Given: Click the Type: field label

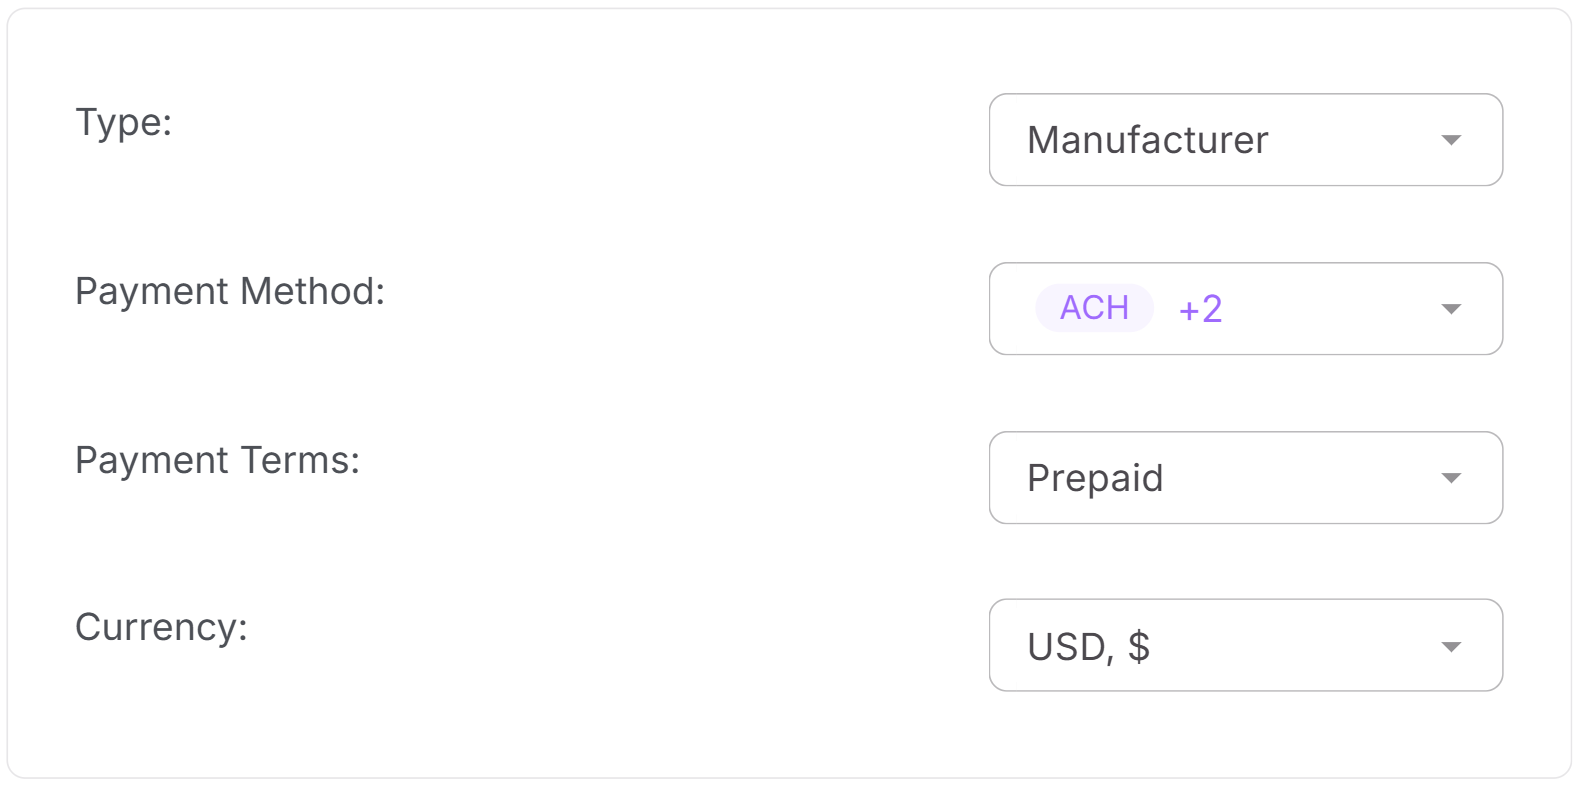Looking at the screenshot, I should [x=122, y=122].
